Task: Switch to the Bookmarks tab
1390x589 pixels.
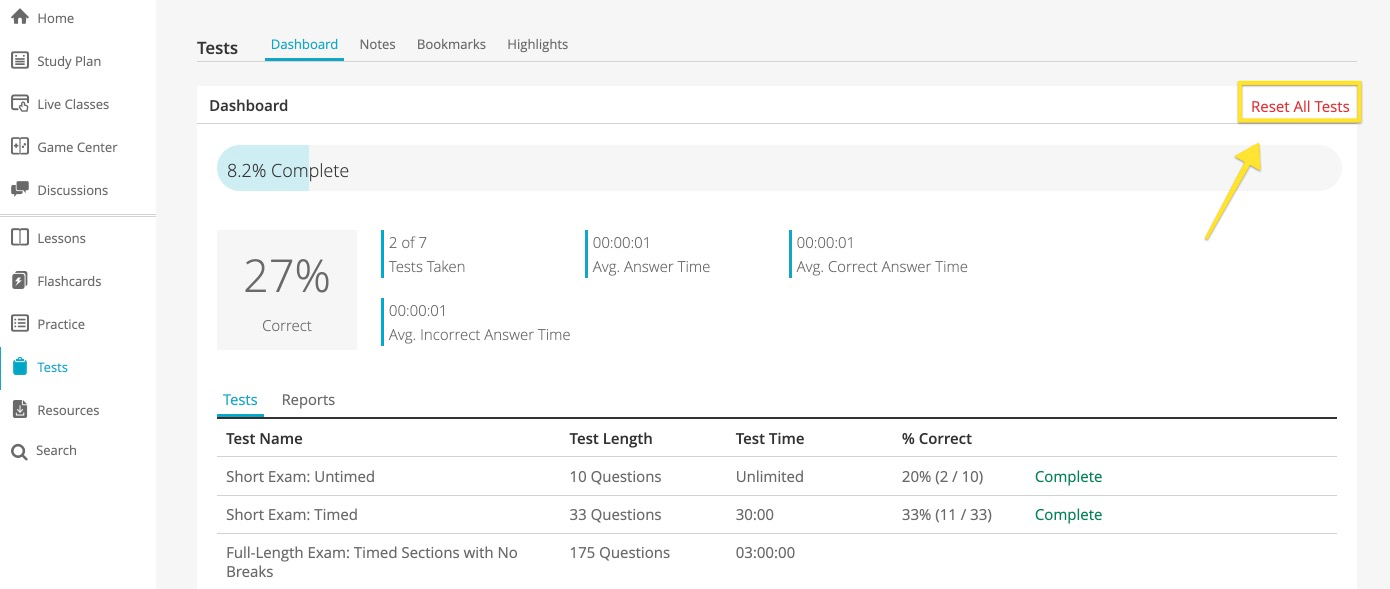Action: point(451,44)
